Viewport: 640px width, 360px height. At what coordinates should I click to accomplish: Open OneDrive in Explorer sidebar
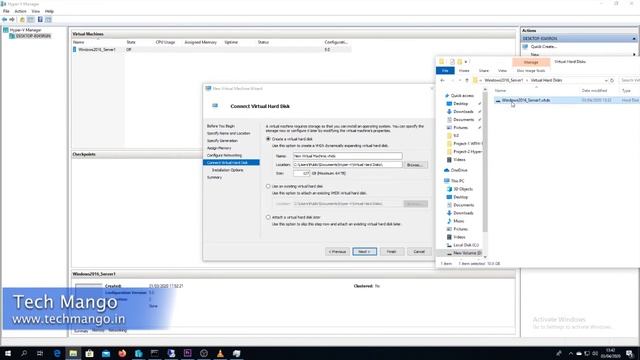pos(459,170)
